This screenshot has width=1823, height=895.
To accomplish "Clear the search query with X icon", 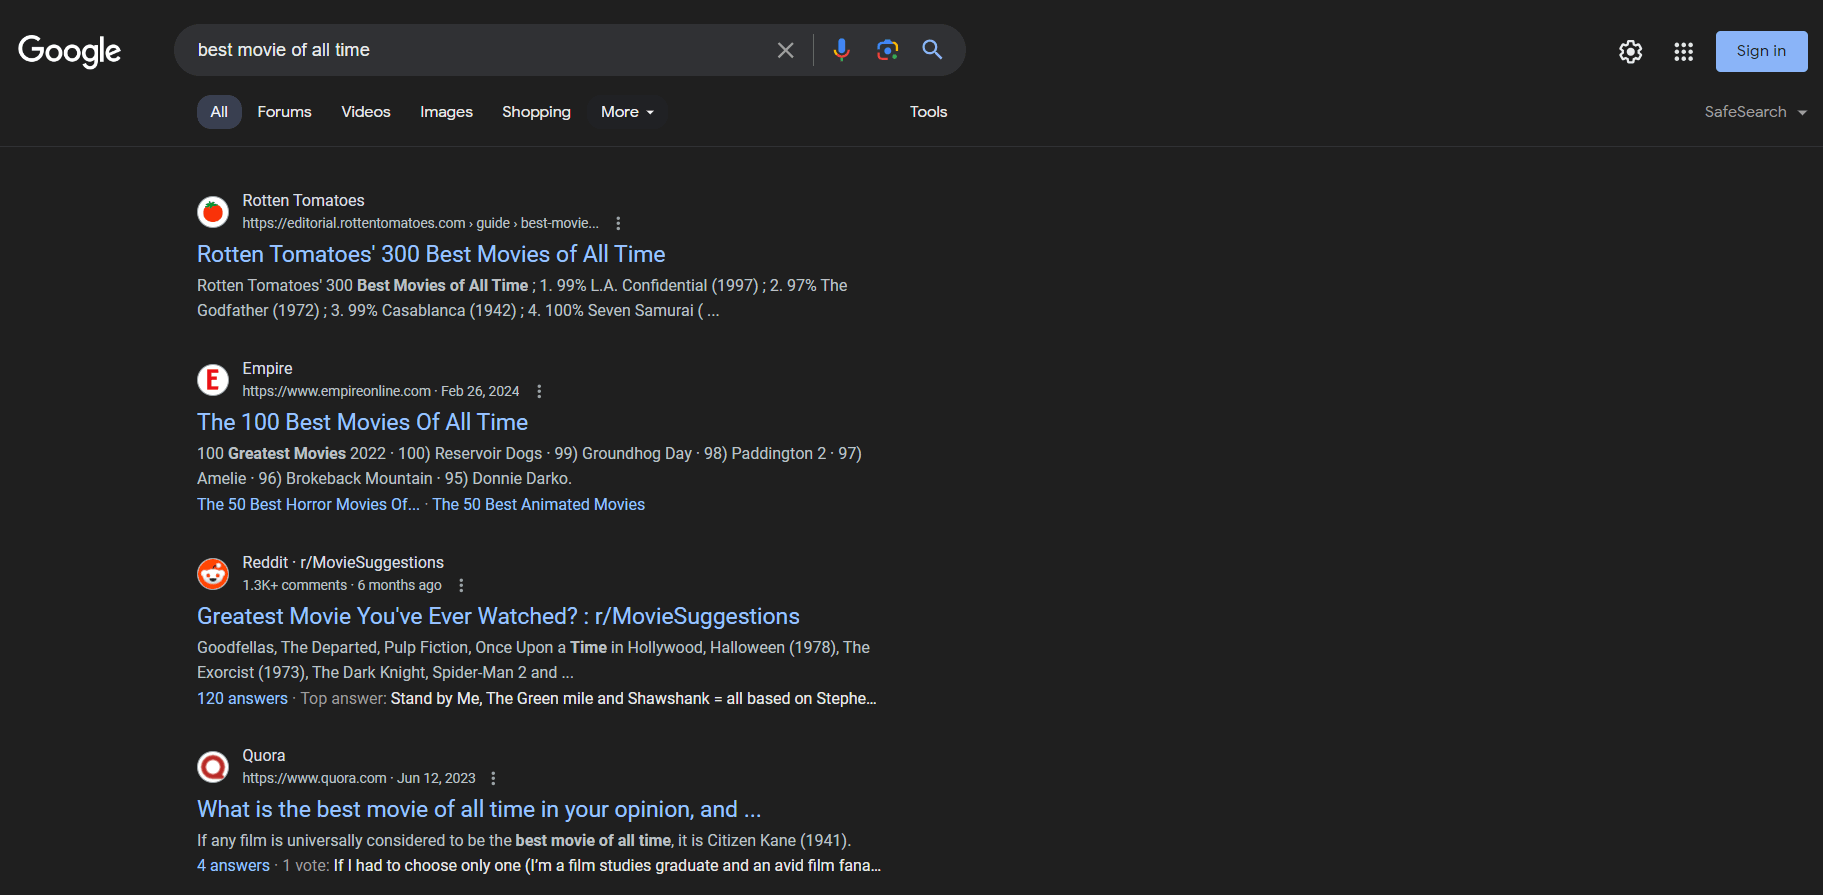I will pyautogui.click(x=786, y=50).
